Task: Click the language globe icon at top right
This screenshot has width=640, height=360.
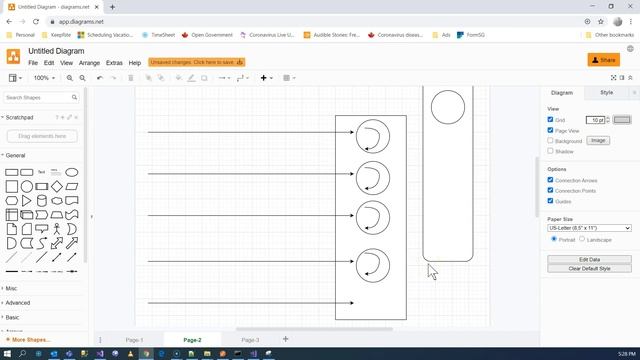Action: click(x=630, y=49)
